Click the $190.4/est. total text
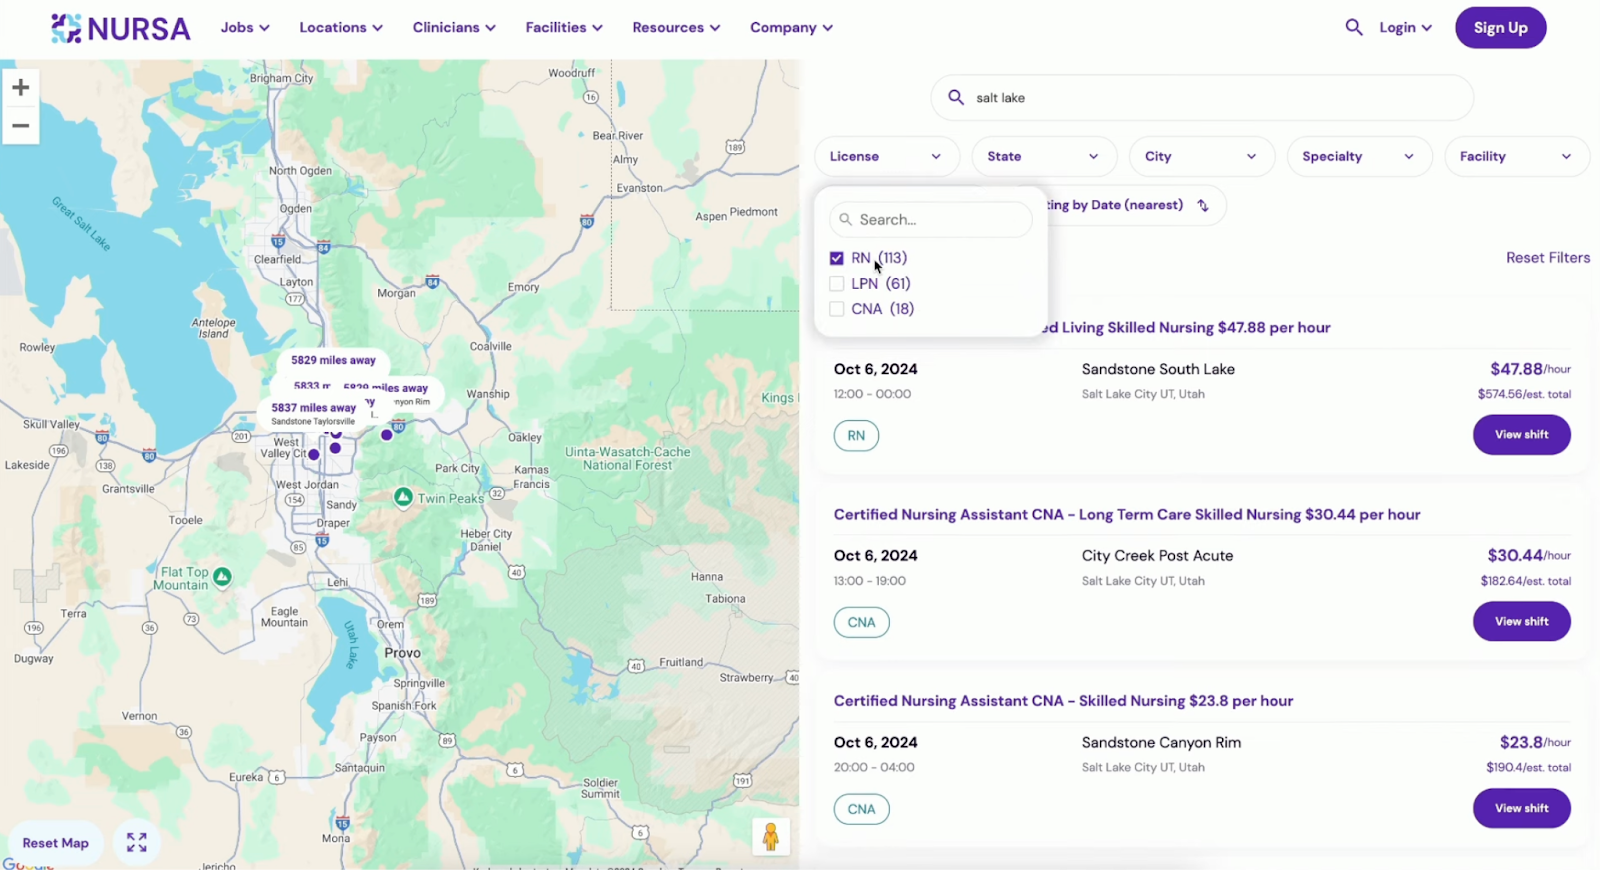 click(x=1528, y=768)
